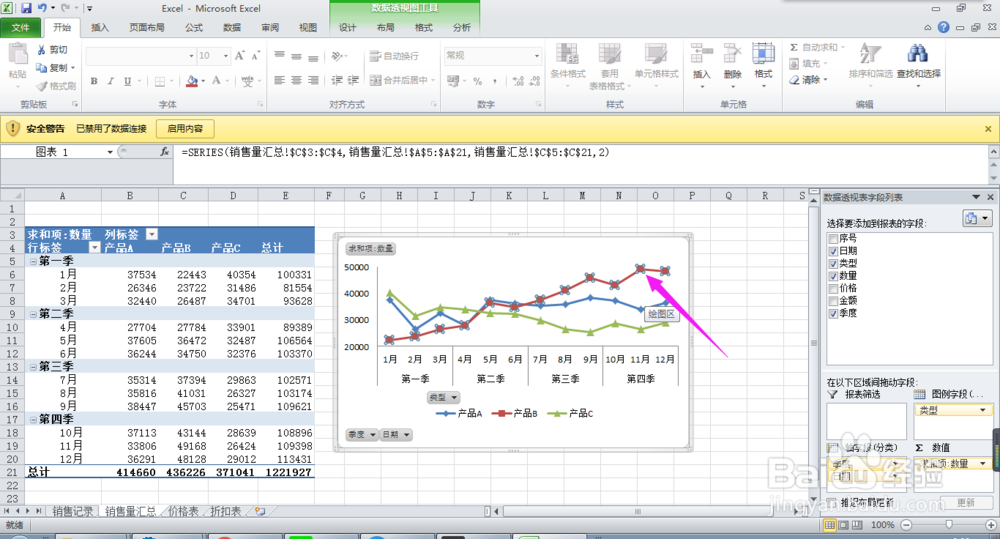
Task: Collapse the 第一季 group in pivot table
Action: pyautogui.click(x=33, y=261)
